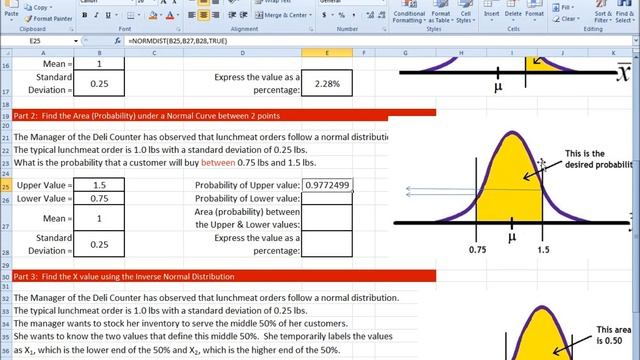Toggle italic formatting
Viewport: 640px width, 360px height.
(x=96, y=15)
